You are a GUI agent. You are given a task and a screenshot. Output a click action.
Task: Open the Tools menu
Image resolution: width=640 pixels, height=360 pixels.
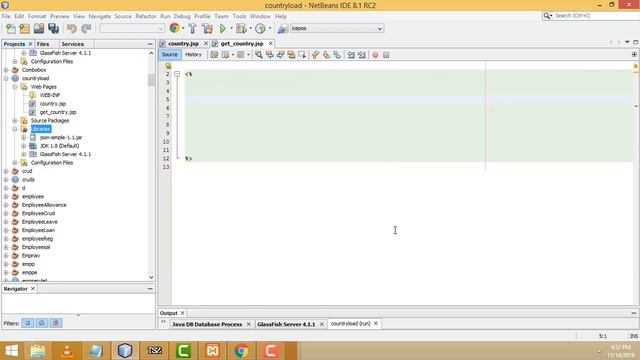[239, 16]
